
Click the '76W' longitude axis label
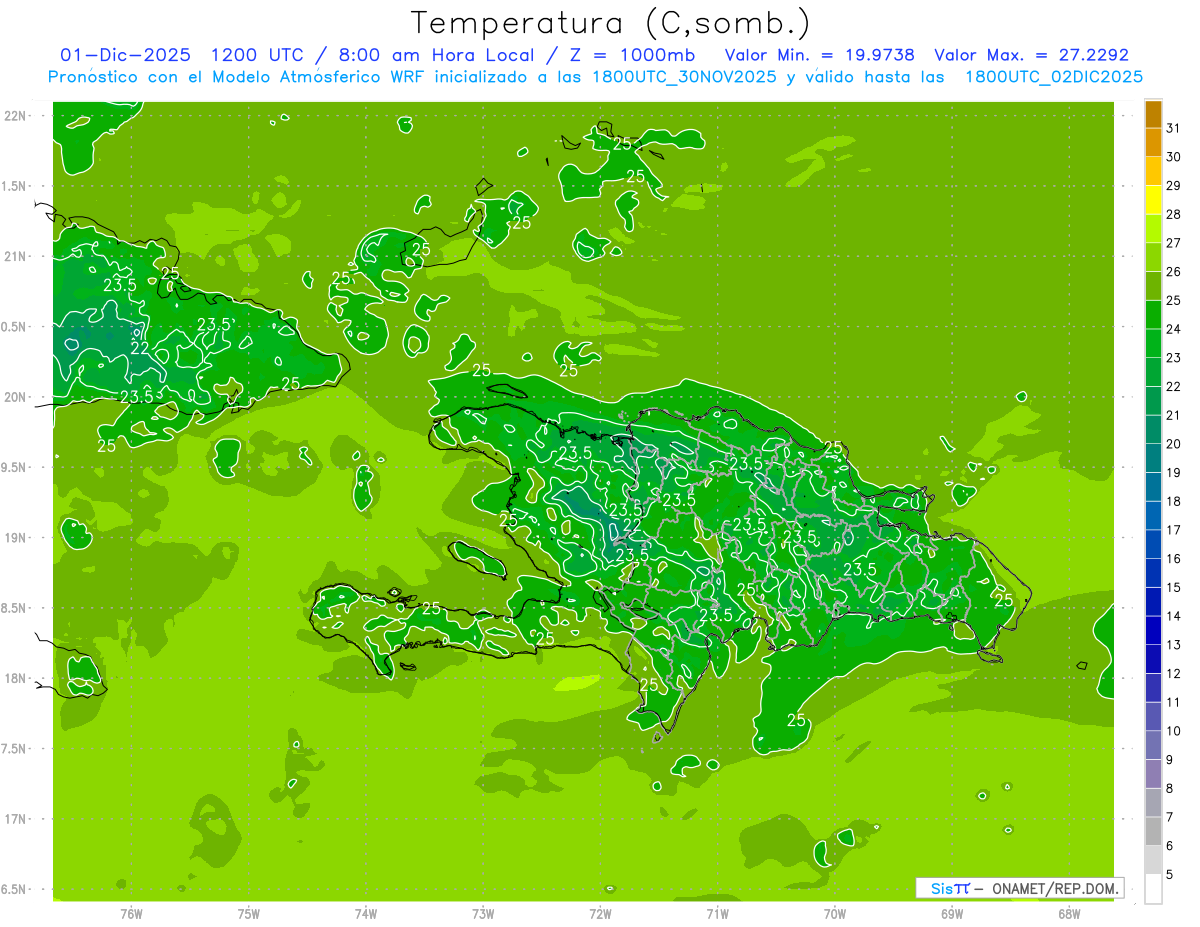(x=131, y=913)
